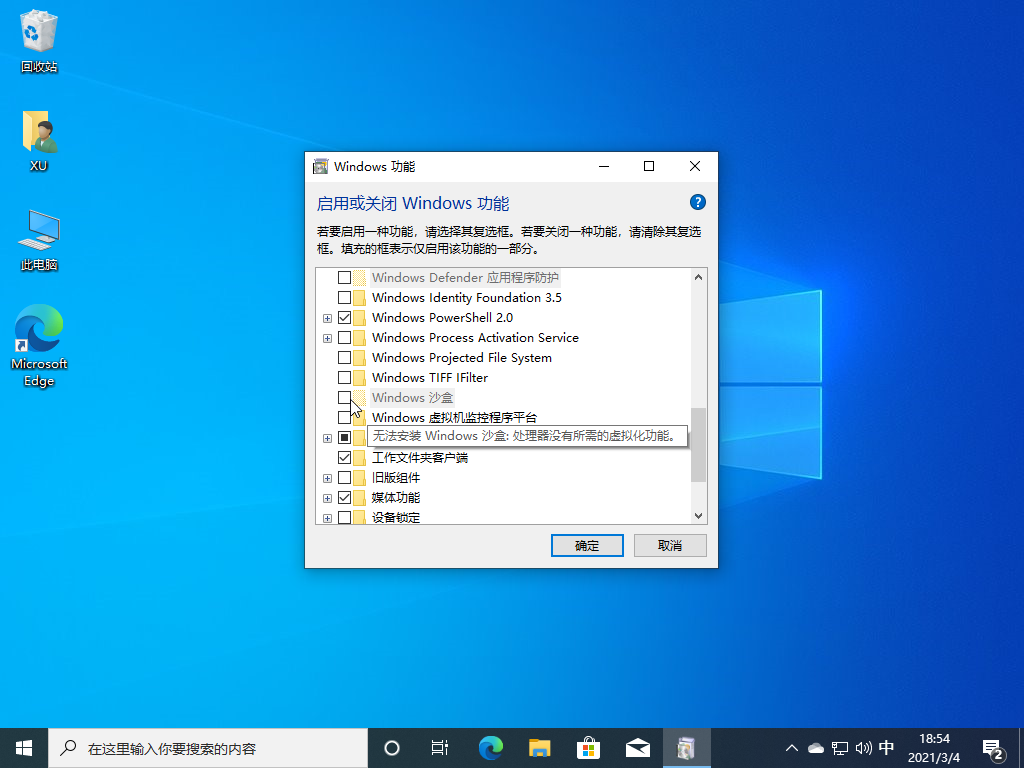Select the Windows Projected File System label
The width and height of the screenshot is (1024, 768).
coord(462,358)
